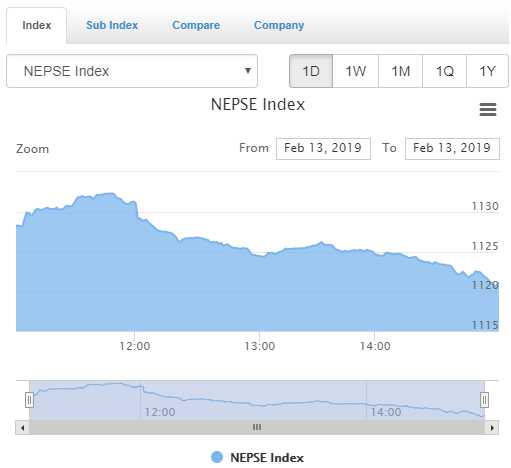Viewport: 511px width, 468px height.
Task: Click the dropdown arrow of index selector
Action: [x=248, y=71]
